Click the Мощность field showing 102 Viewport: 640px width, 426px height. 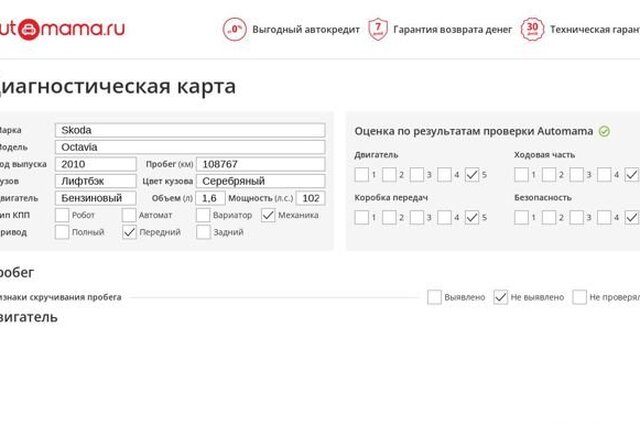click(311, 198)
